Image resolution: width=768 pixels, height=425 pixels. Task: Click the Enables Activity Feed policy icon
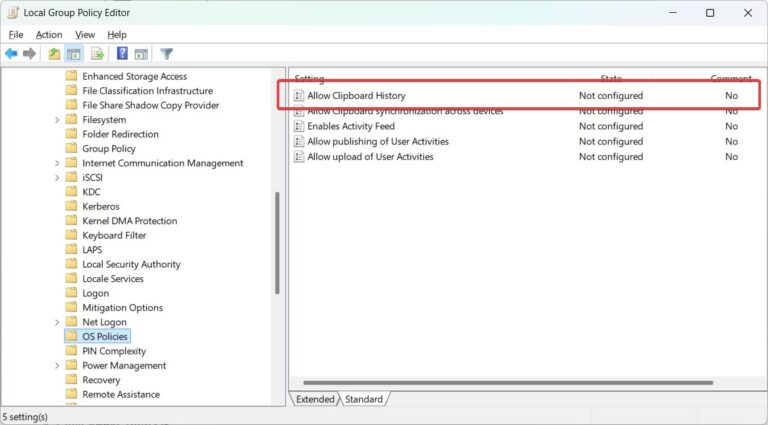(299, 126)
